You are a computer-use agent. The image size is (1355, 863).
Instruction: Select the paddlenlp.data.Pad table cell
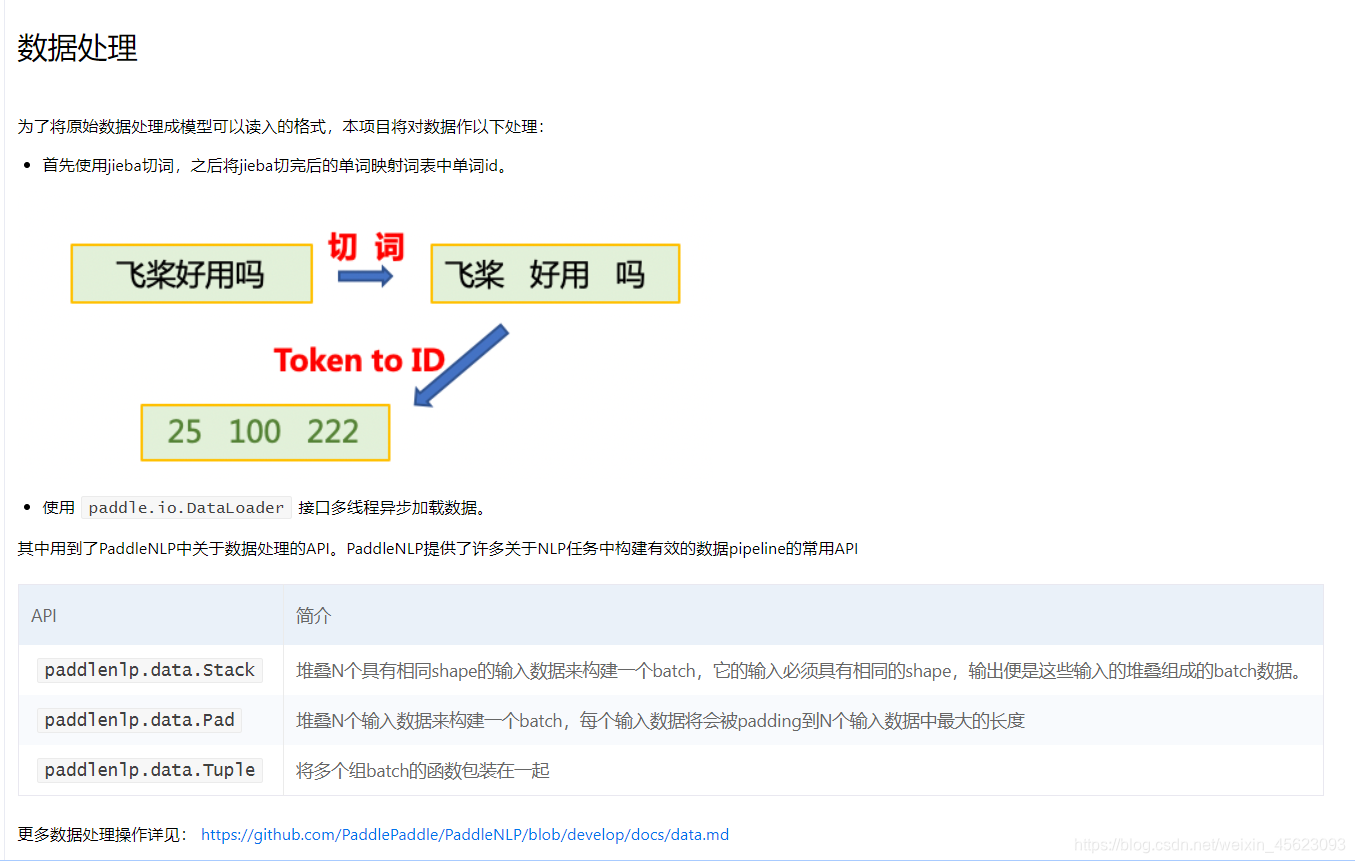coord(150,720)
